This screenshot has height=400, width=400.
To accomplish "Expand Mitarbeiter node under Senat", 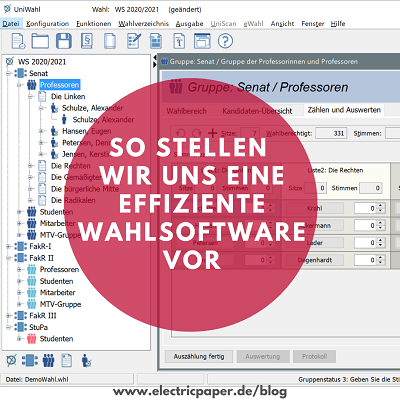I will 20,223.
